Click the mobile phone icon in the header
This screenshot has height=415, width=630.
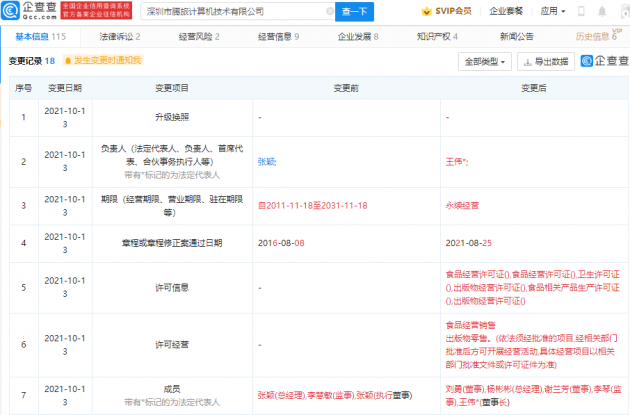tap(581, 11)
